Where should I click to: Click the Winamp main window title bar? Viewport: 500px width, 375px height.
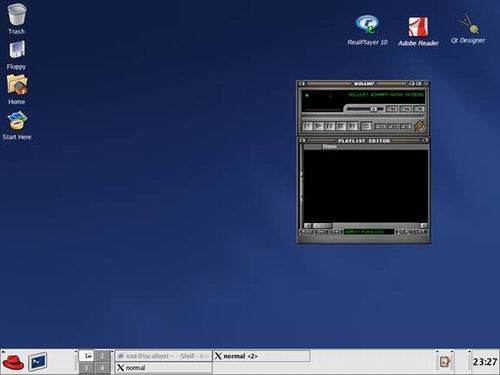tap(363, 84)
